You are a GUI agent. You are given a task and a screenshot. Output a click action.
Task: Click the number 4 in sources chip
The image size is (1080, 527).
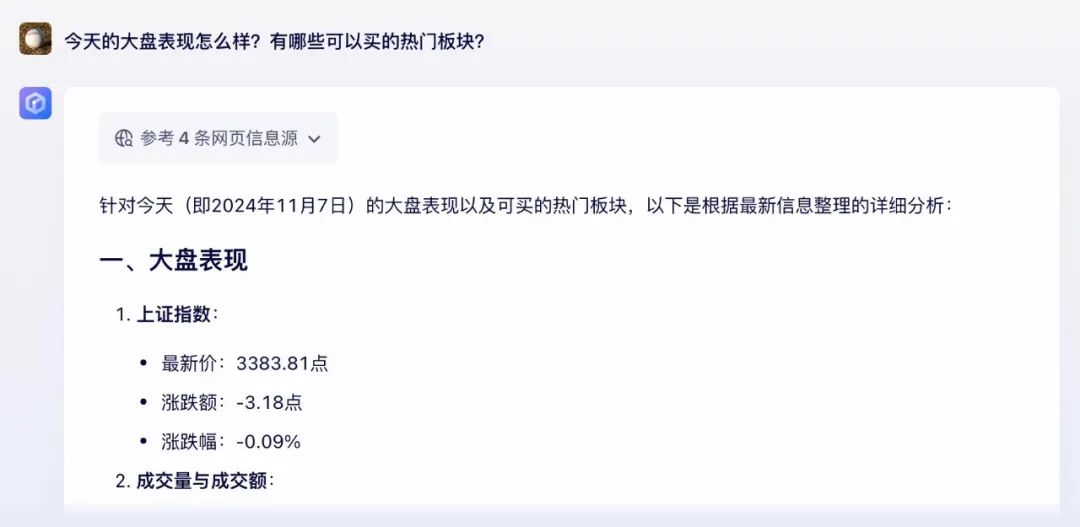(184, 139)
